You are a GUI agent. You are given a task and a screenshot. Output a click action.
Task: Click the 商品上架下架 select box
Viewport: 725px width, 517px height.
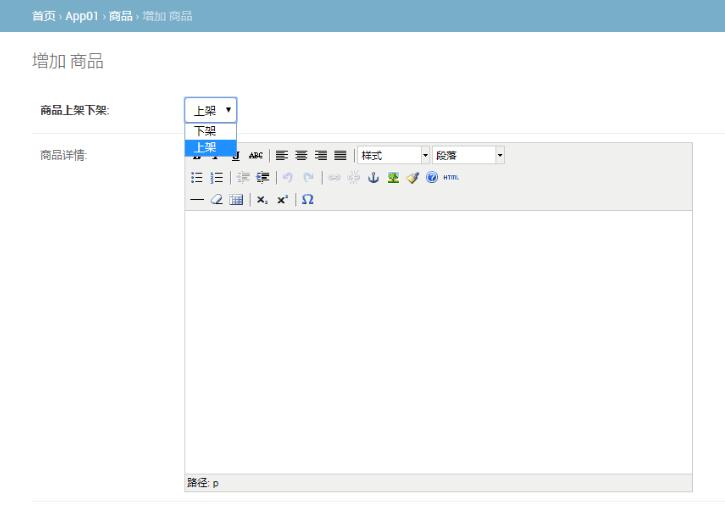click(210, 110)
